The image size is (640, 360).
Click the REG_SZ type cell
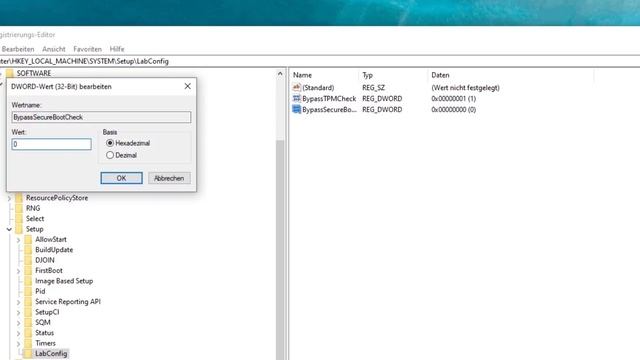click(x=373, y=87)
